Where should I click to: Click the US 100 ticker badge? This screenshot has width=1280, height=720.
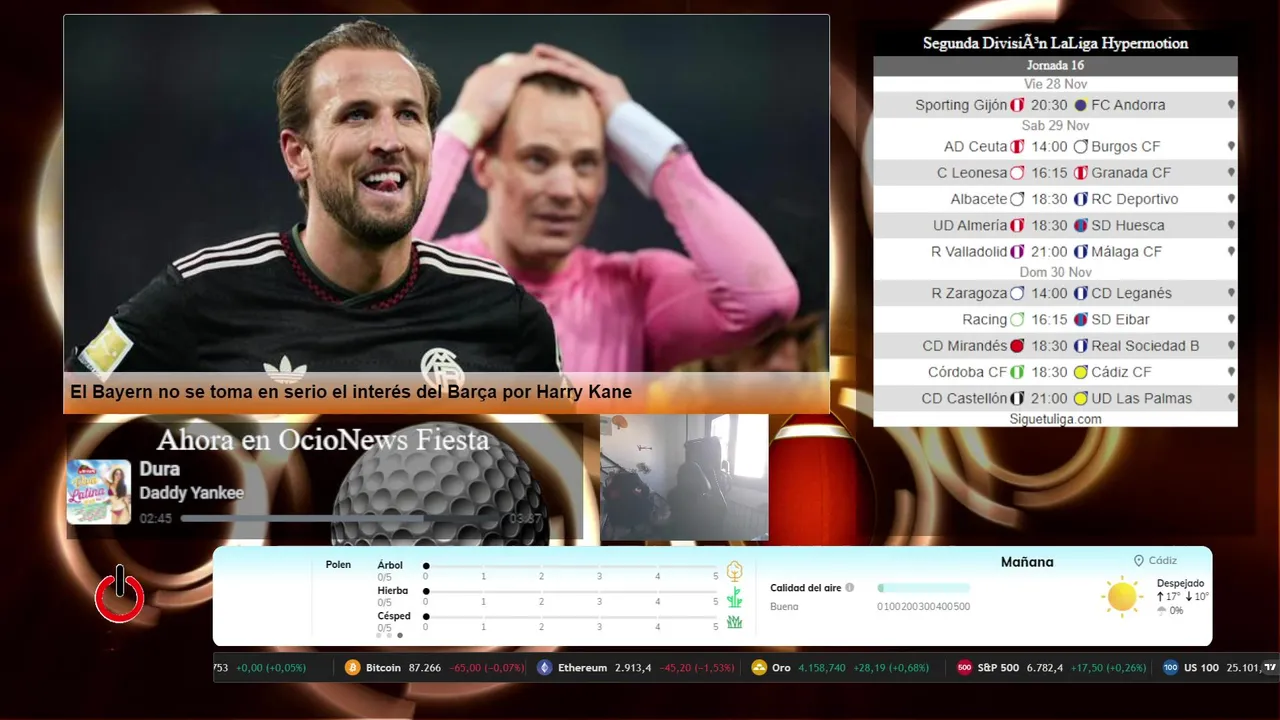[x=1170, y=668]
